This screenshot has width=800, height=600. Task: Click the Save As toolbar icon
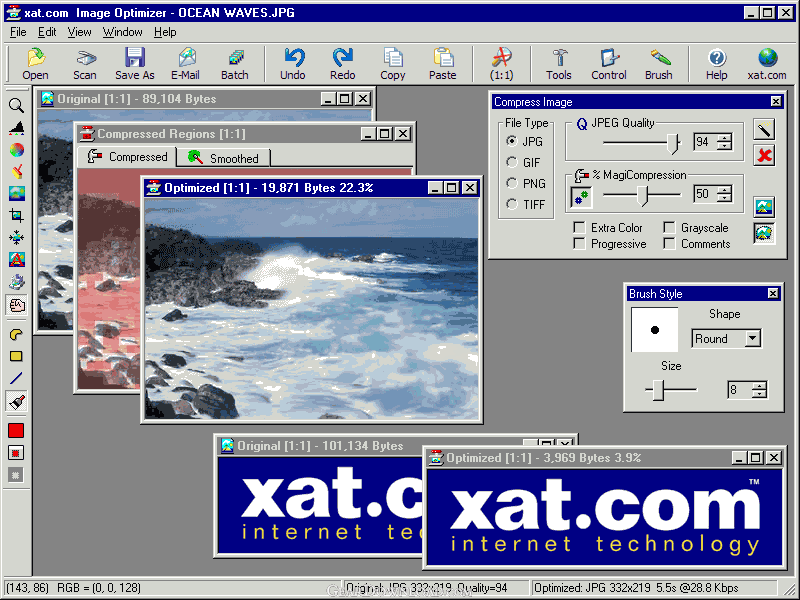tap(135, 64)
